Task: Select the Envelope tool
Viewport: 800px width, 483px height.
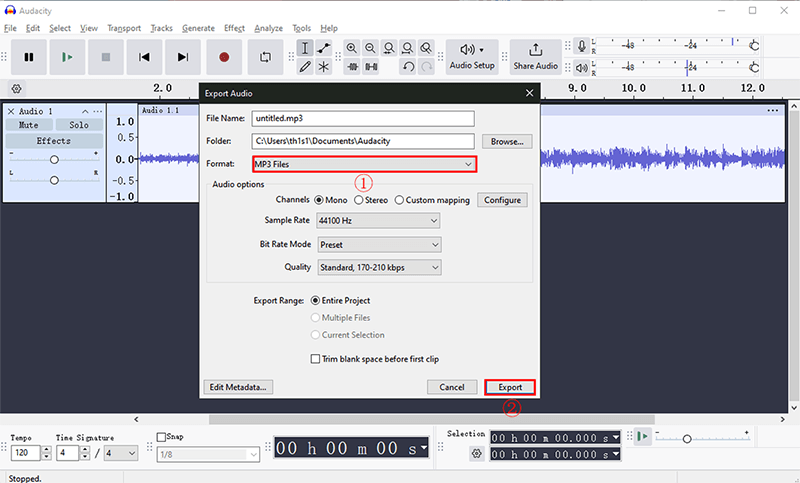Action: pos(323,48)
